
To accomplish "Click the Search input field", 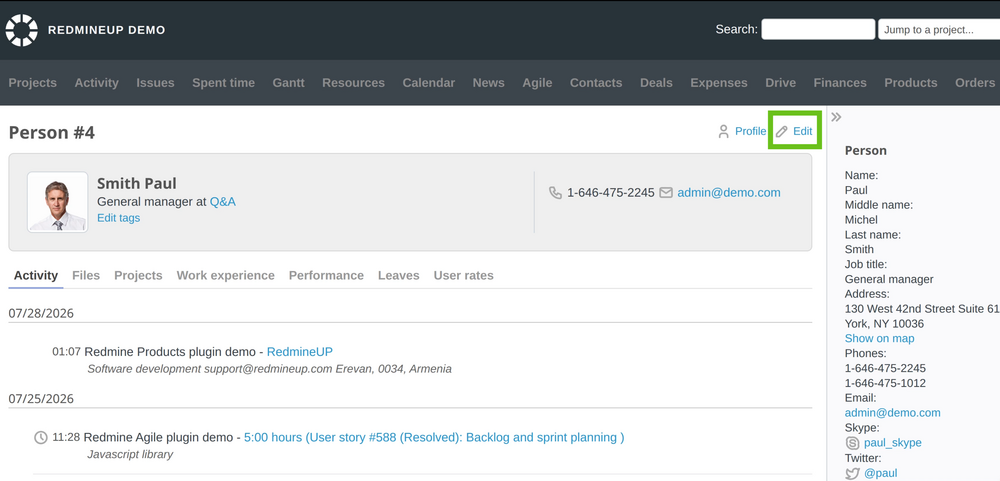I will 818,29.
